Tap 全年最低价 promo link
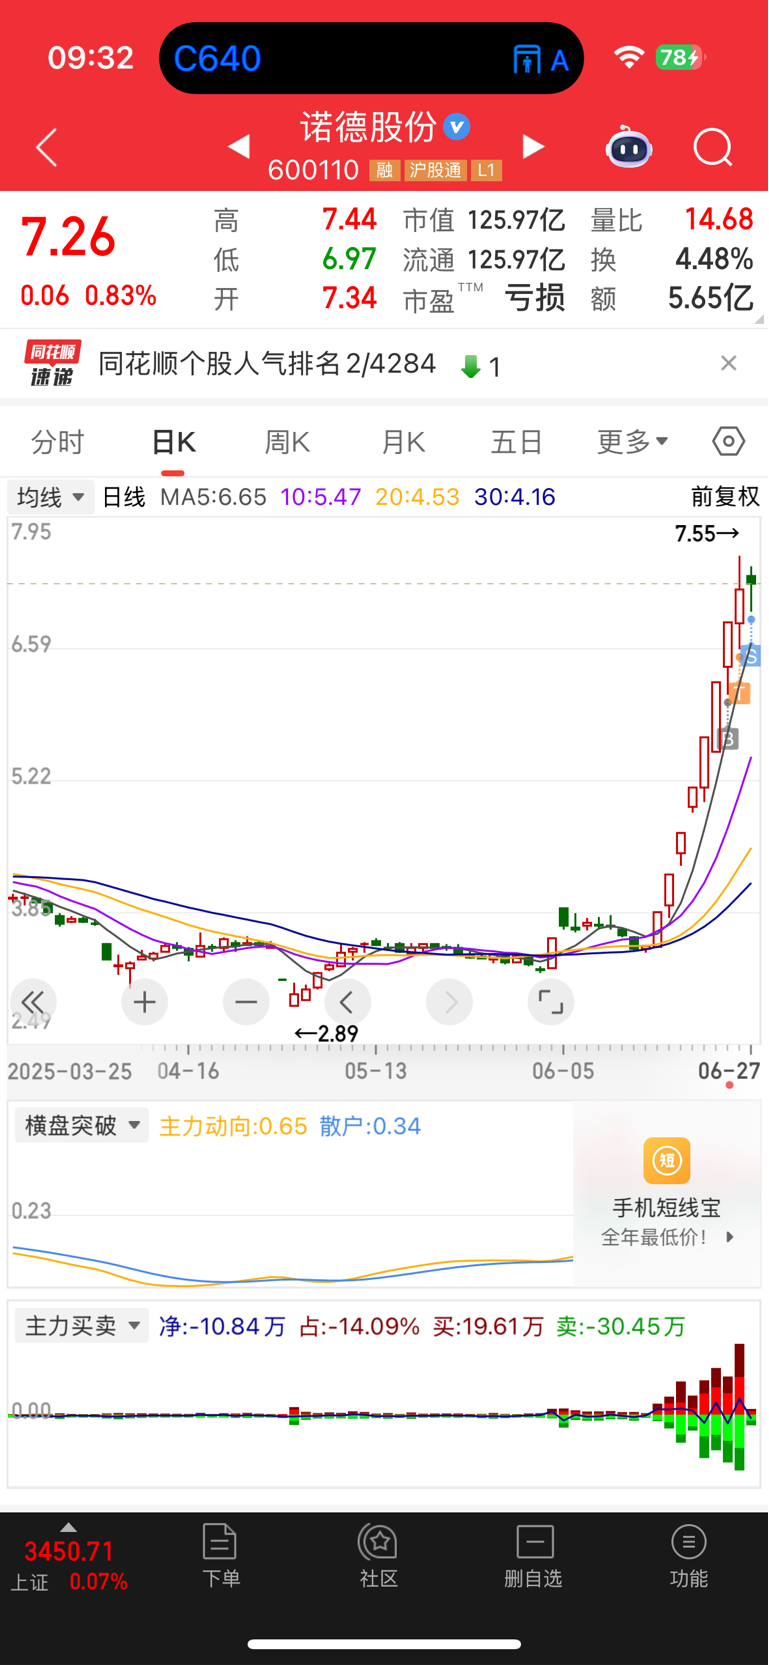This screenshot has width=769, height=1665. point(667,1237)
